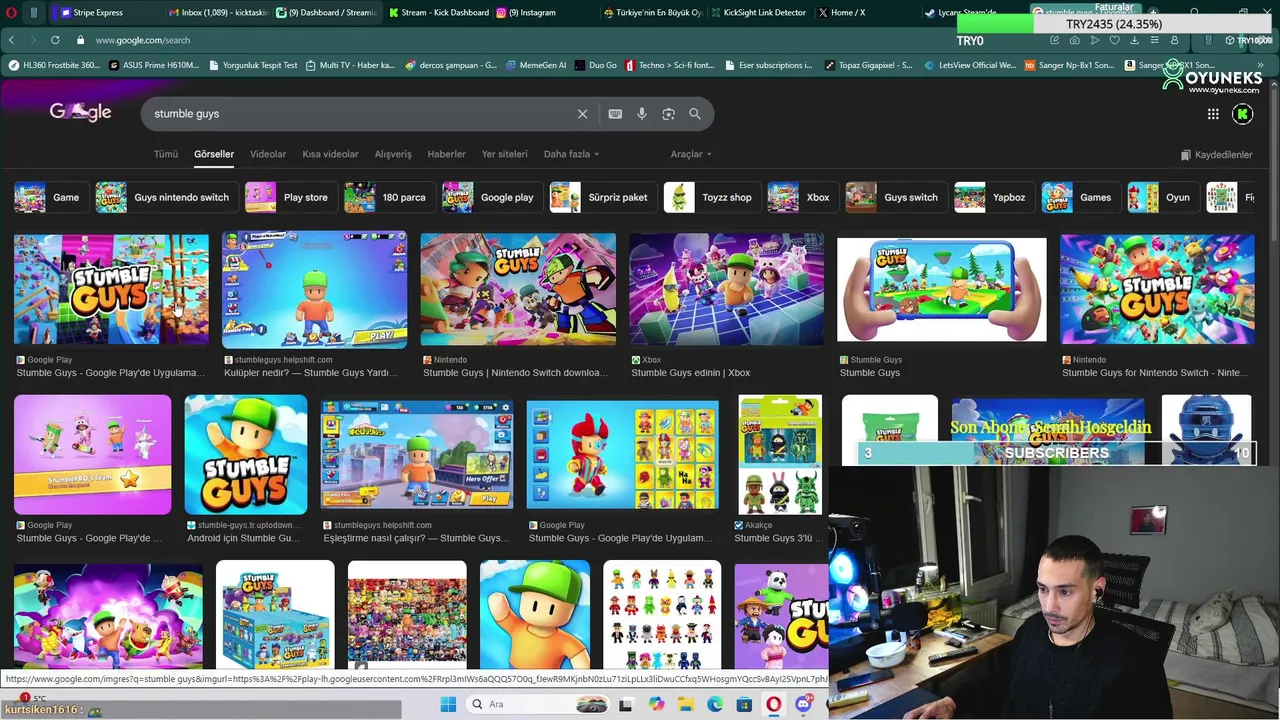This screenshot has height=720, width=1280.
Task: Expand the Araçlar tools dropdown
Action: (691, 154)
